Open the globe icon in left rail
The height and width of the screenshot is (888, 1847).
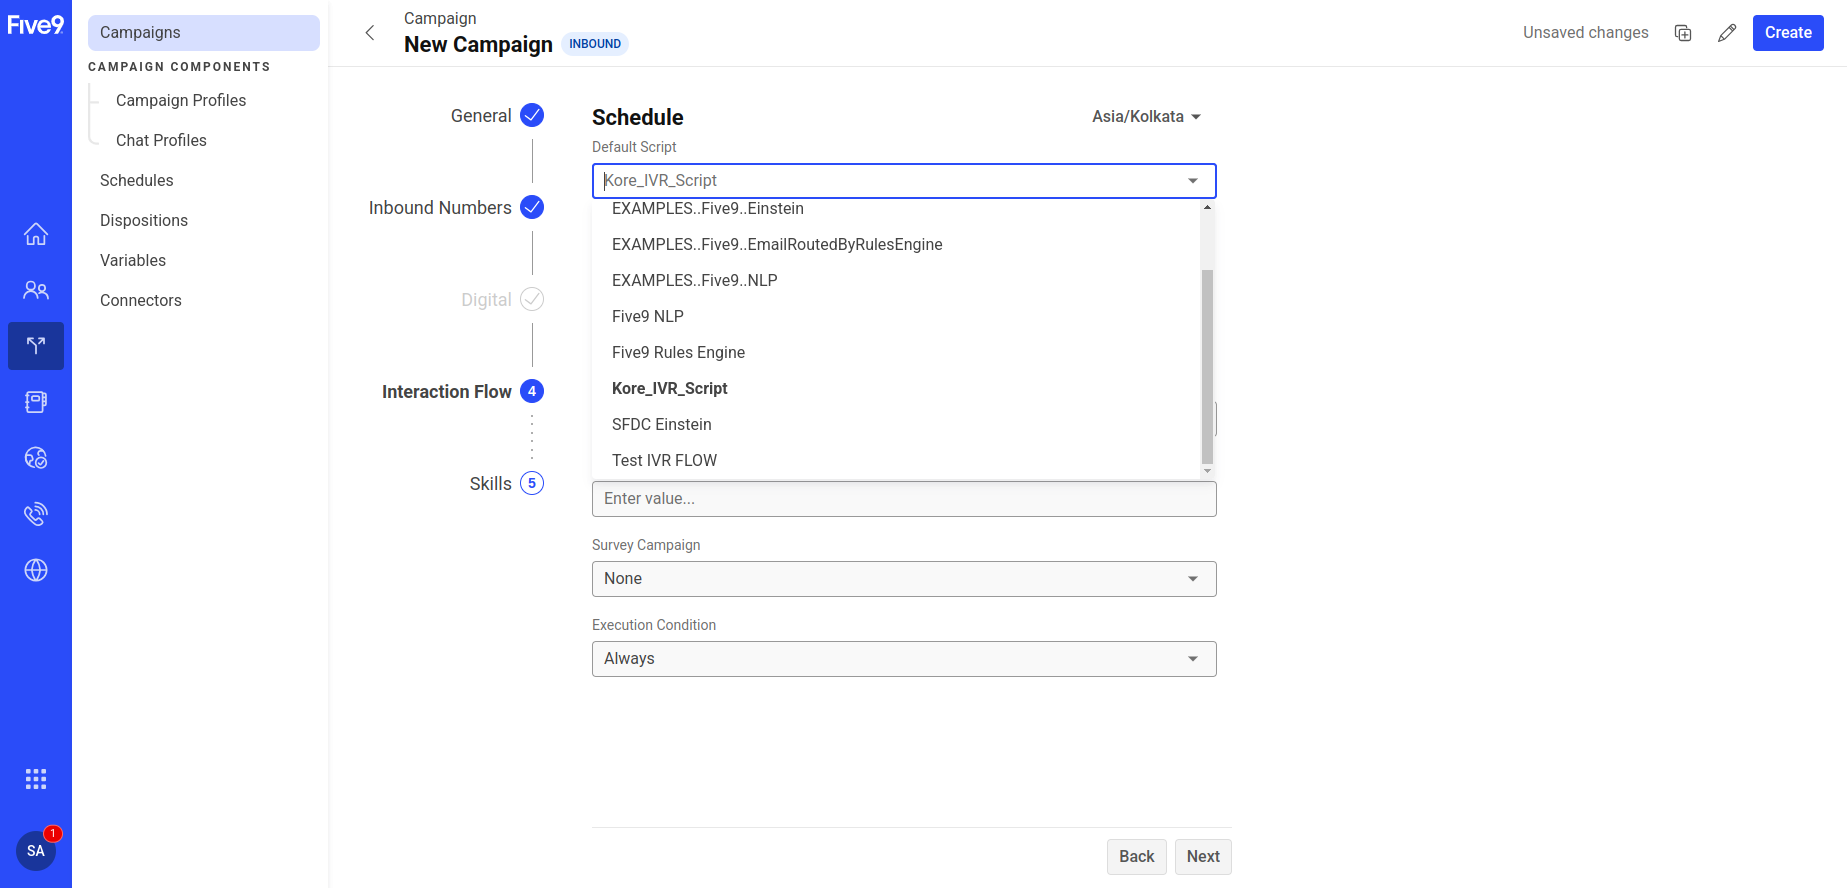click(x=36, y=570)
